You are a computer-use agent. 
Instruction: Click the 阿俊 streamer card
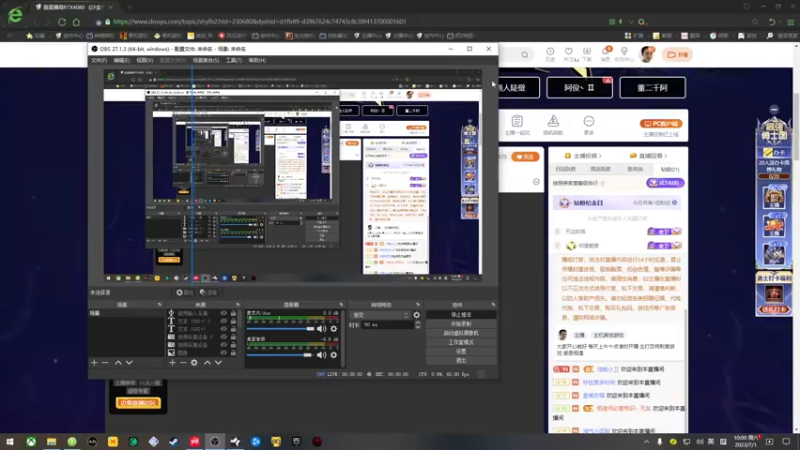click(x=579, y=88)
